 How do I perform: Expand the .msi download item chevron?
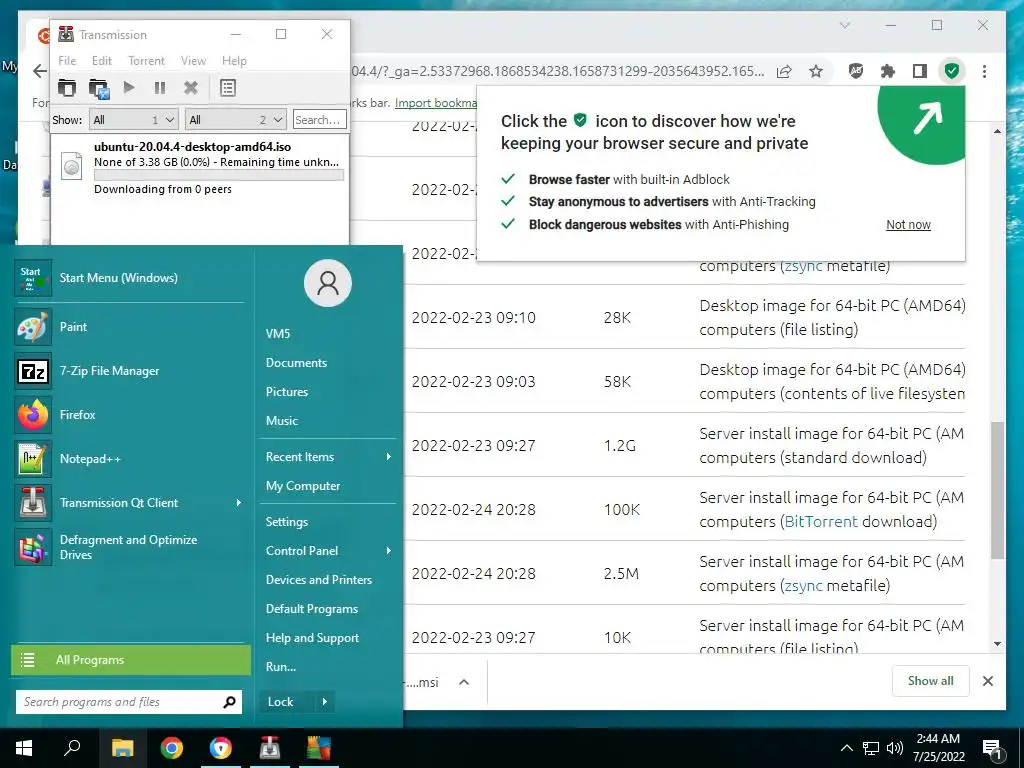coord(464,682)
